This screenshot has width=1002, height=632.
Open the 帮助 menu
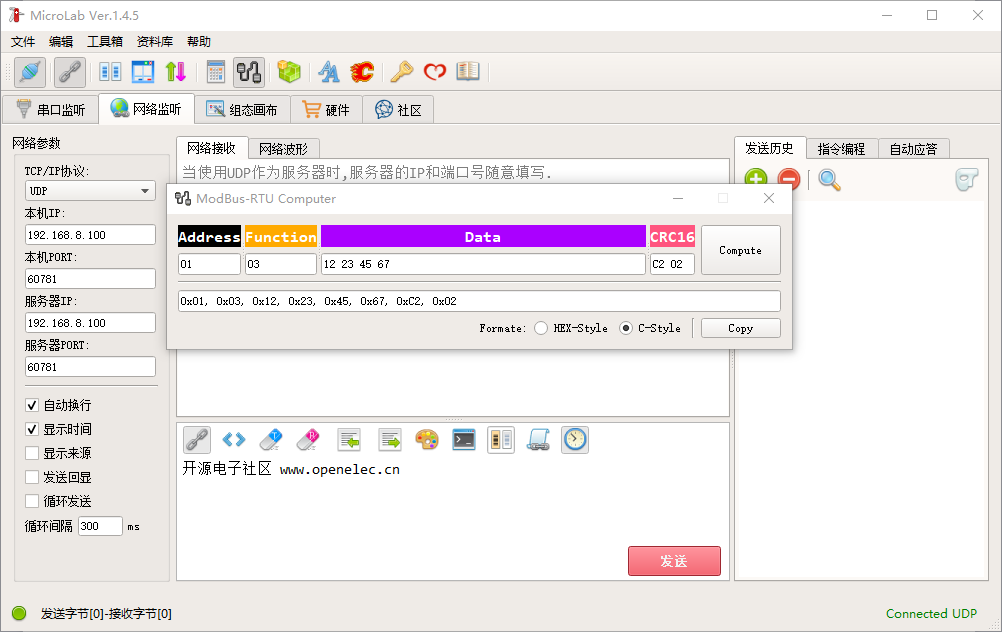[199, 42]
